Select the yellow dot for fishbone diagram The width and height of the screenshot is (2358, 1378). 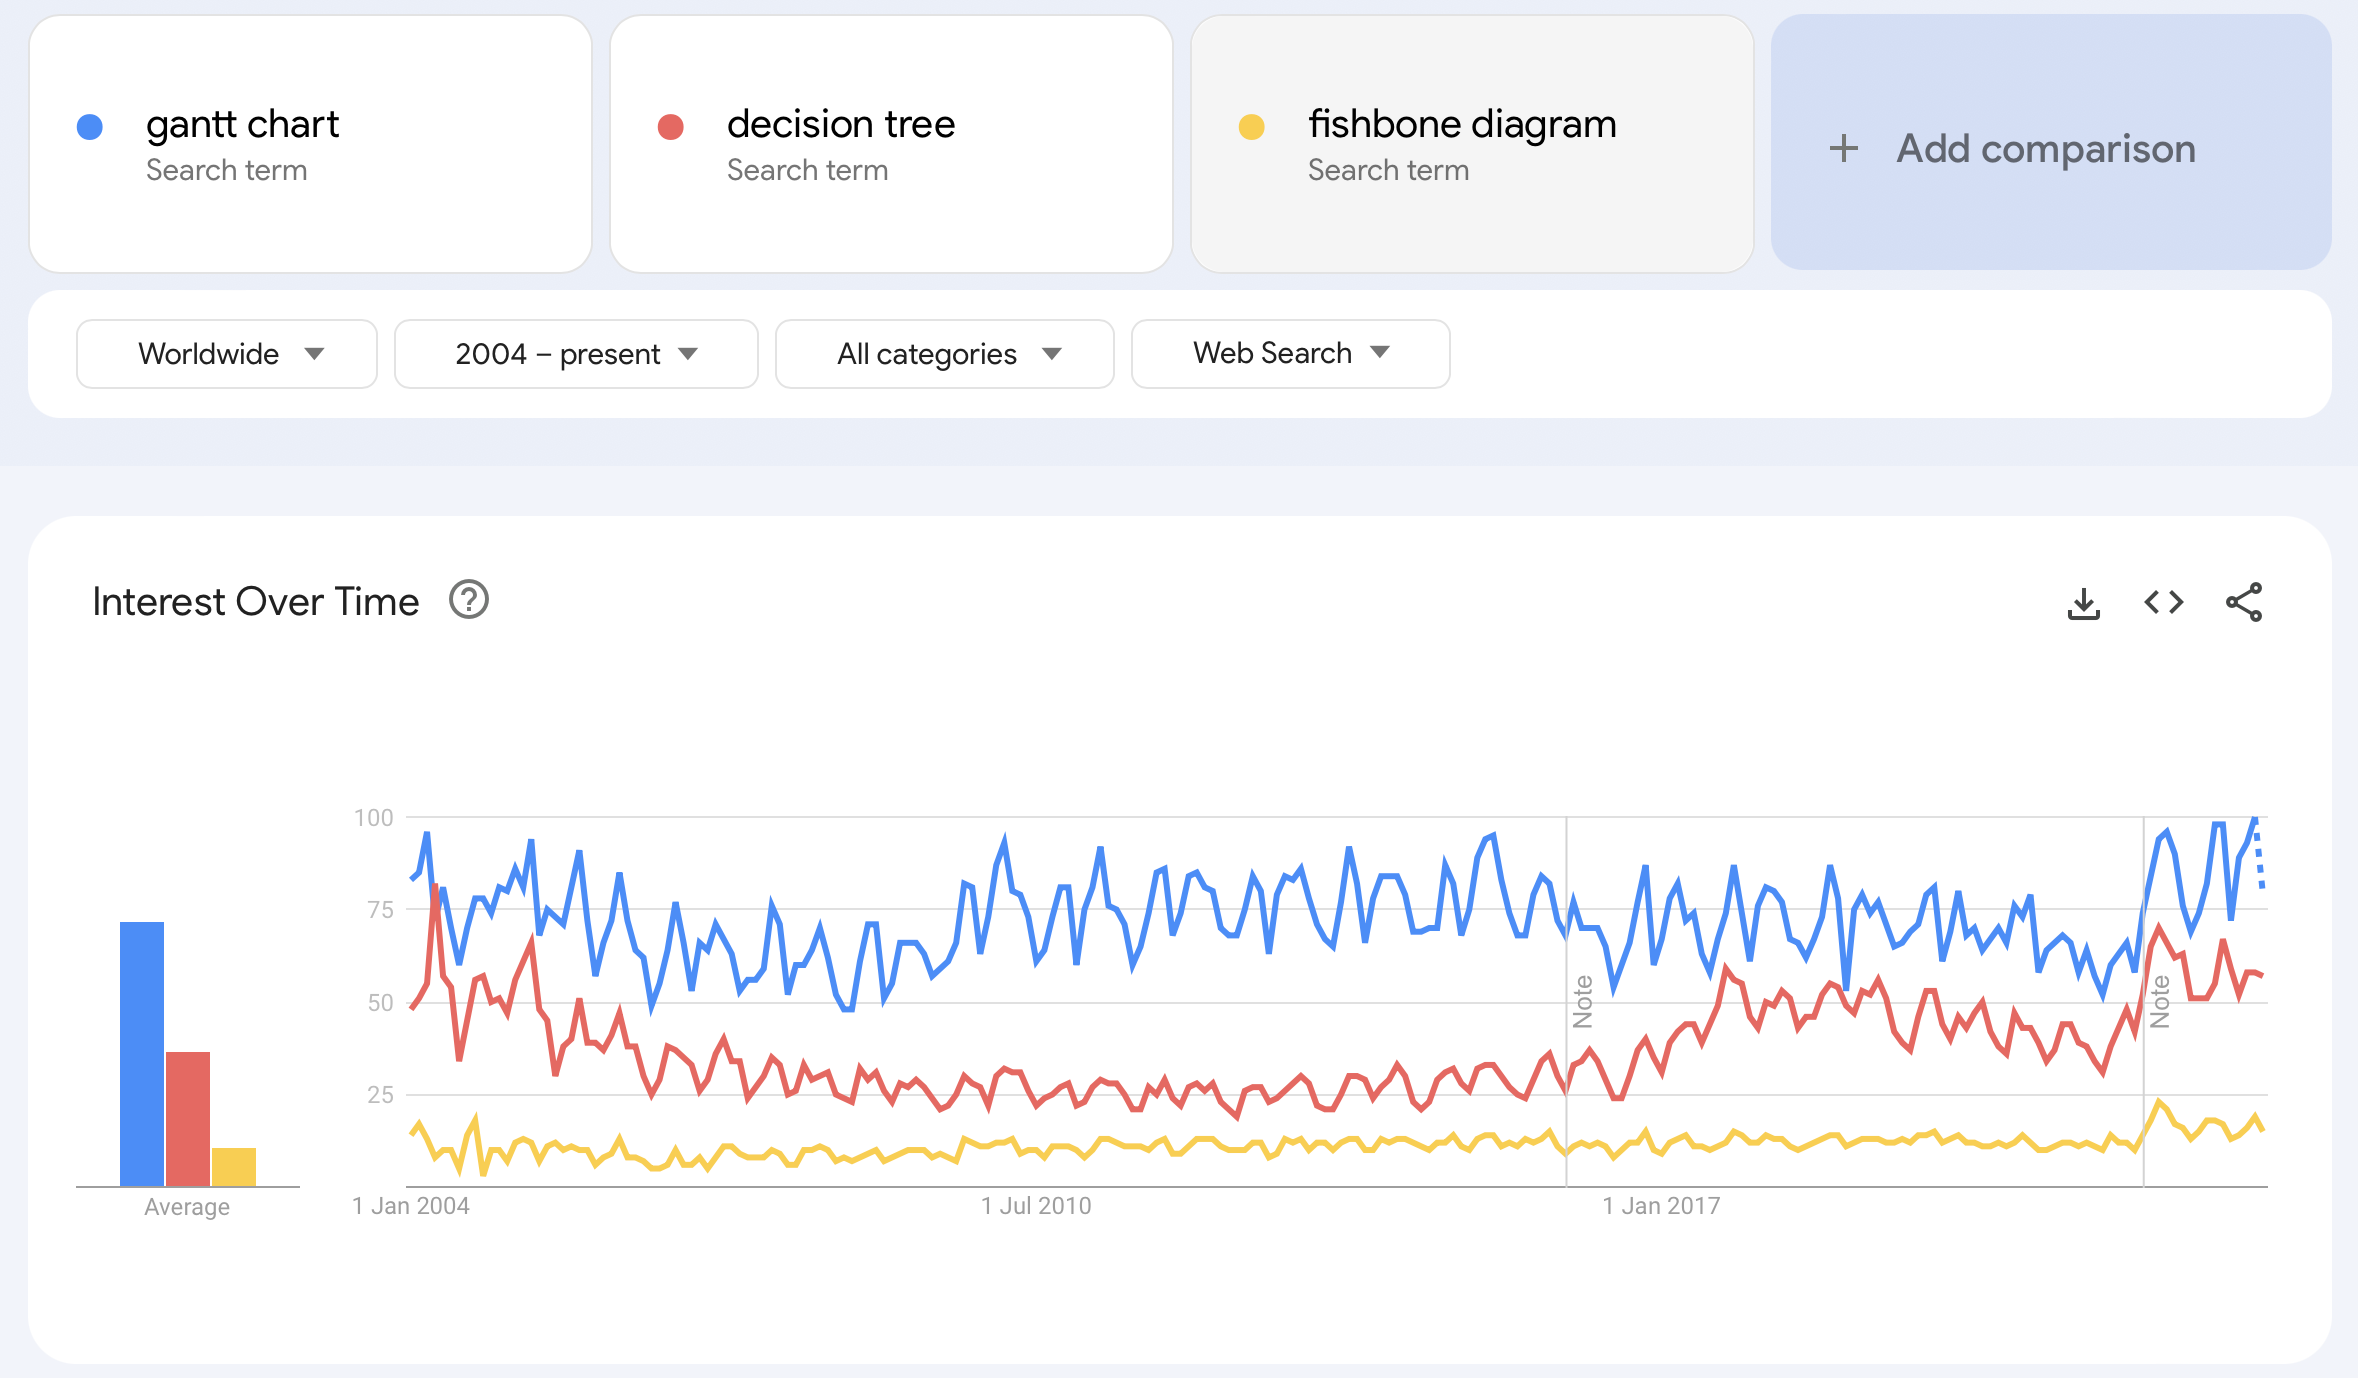[1251, 125]
